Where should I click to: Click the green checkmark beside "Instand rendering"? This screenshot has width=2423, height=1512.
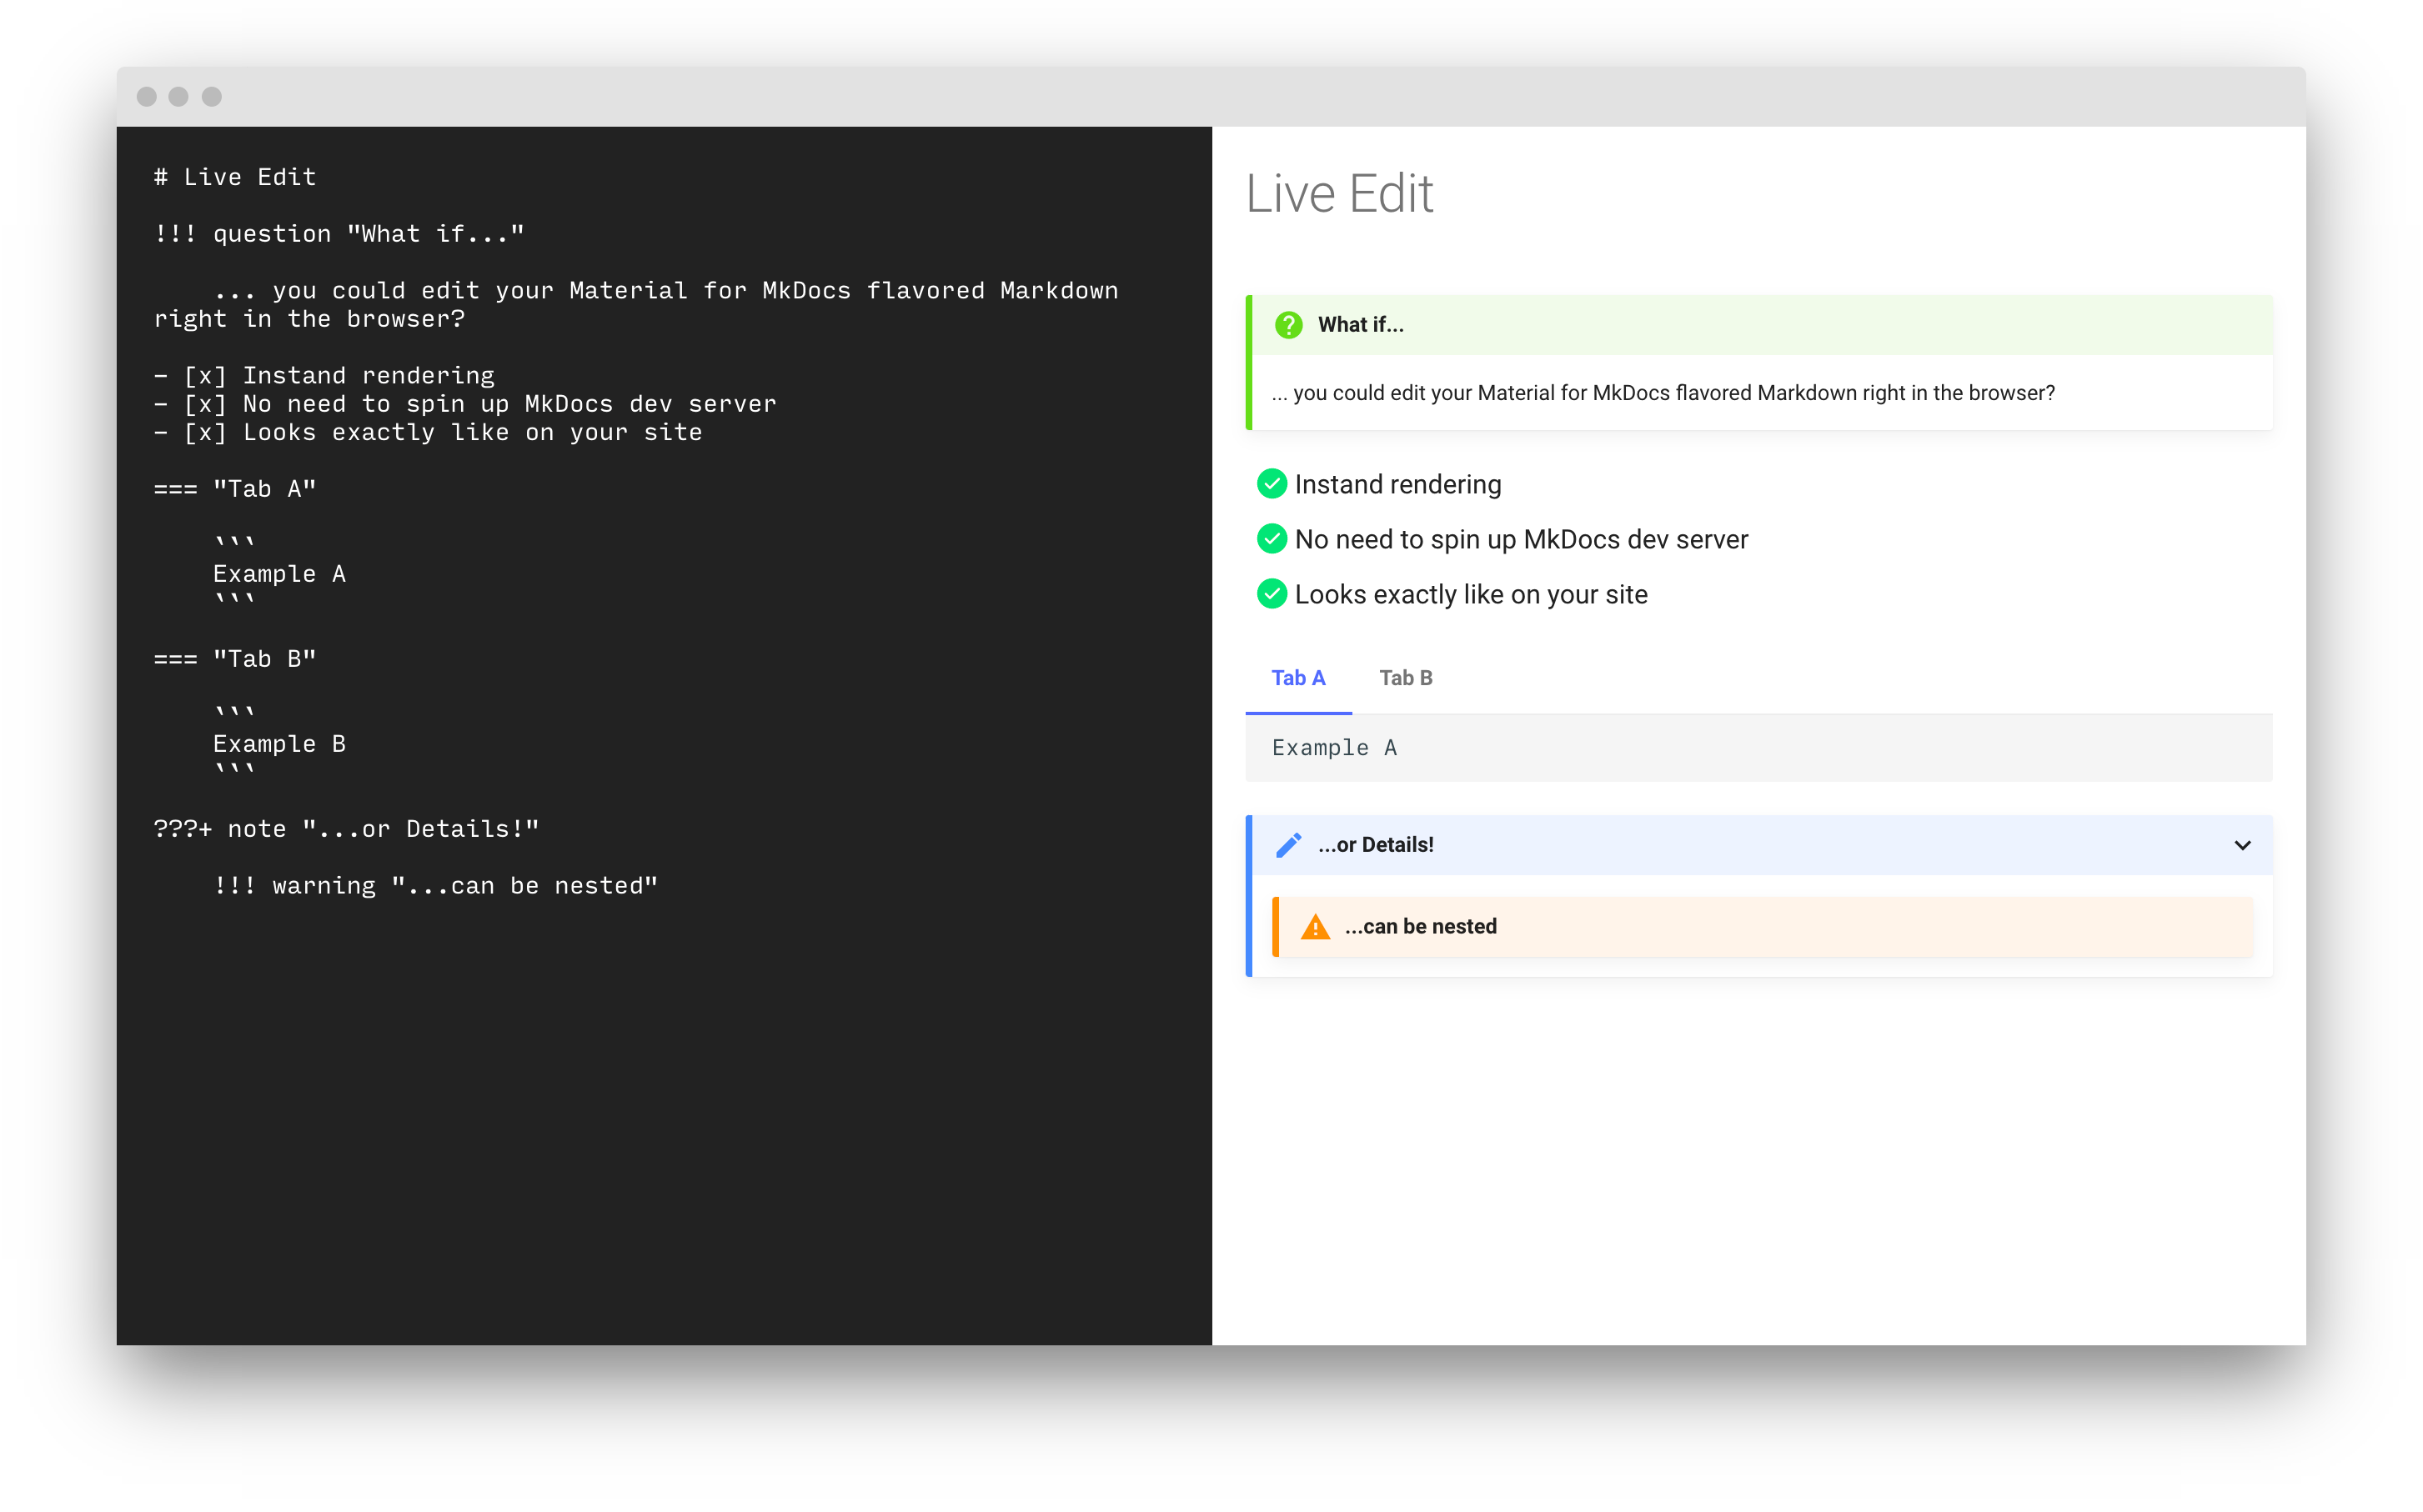(1272, 483)
